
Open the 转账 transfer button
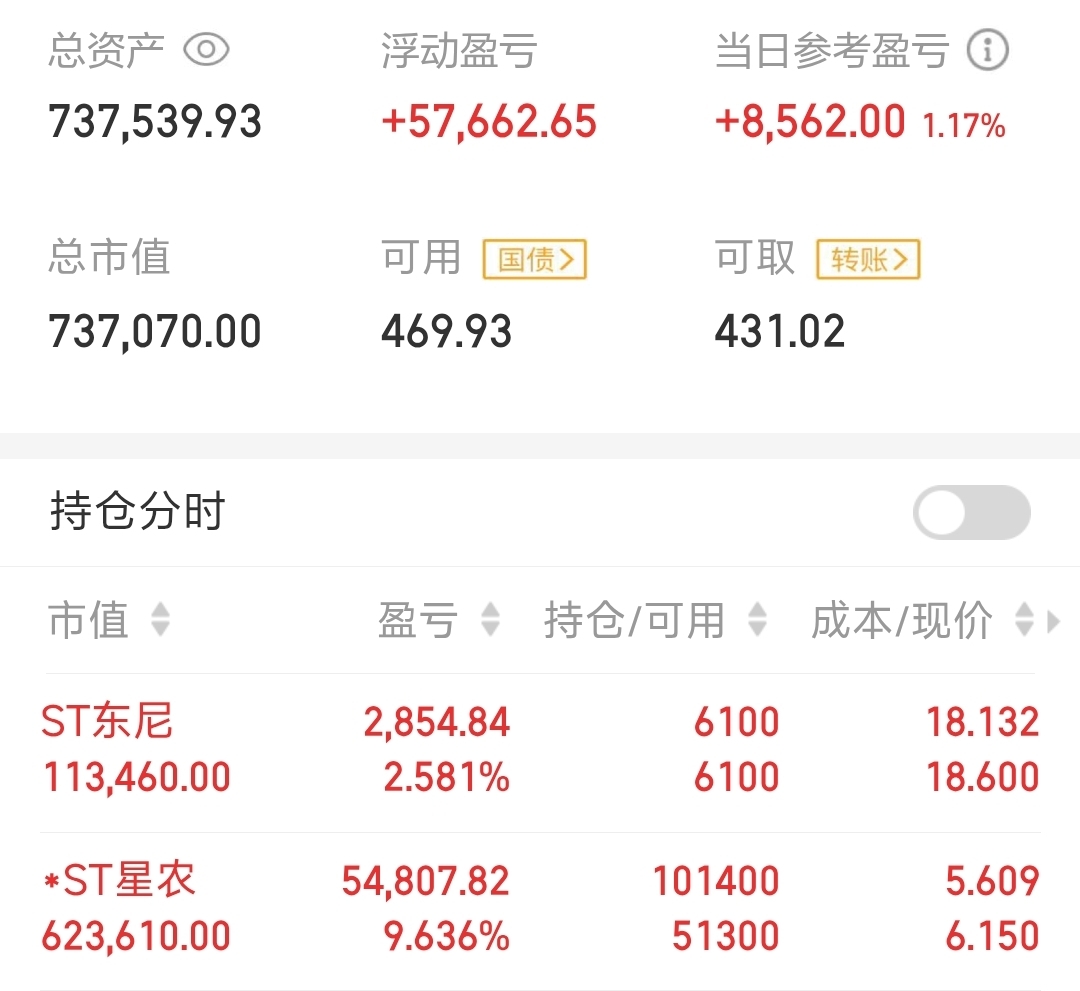coord(869,260)
